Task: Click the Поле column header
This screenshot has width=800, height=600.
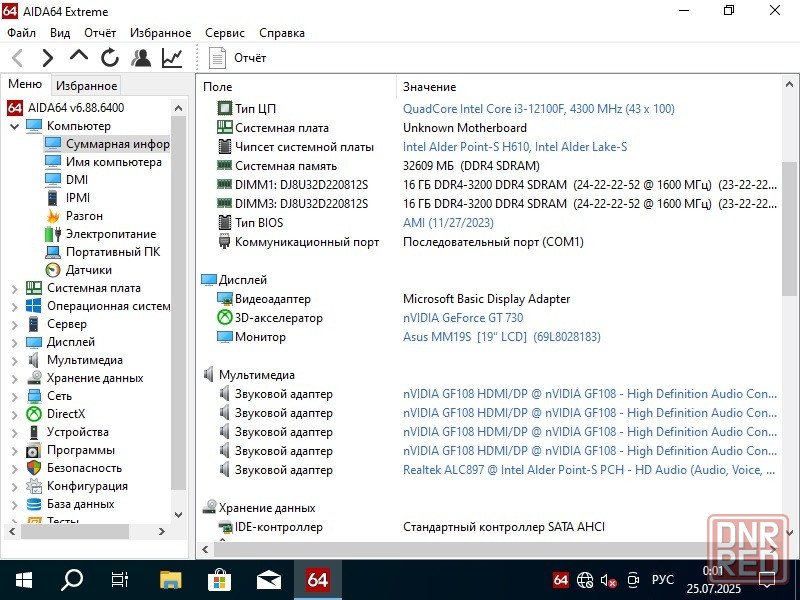Action: [217, 87]
